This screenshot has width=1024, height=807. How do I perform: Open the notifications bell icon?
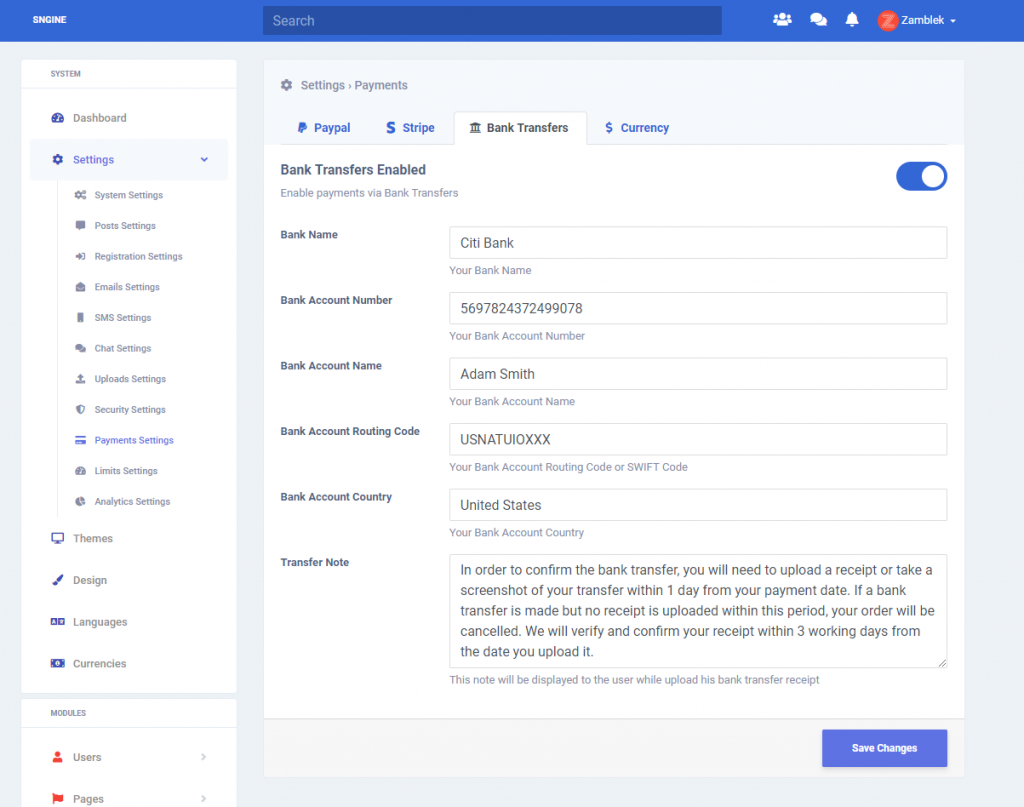click(x=852, y=20)
